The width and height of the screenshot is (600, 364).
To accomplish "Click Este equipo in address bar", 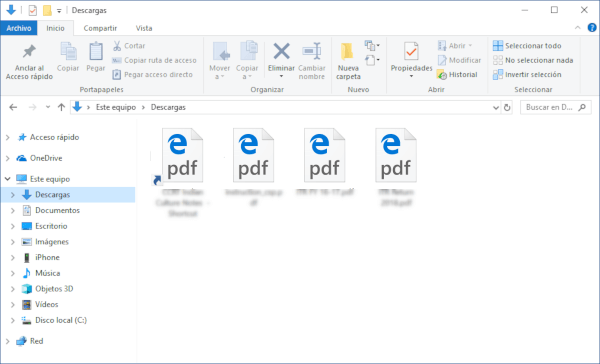I will pos(116,107).
